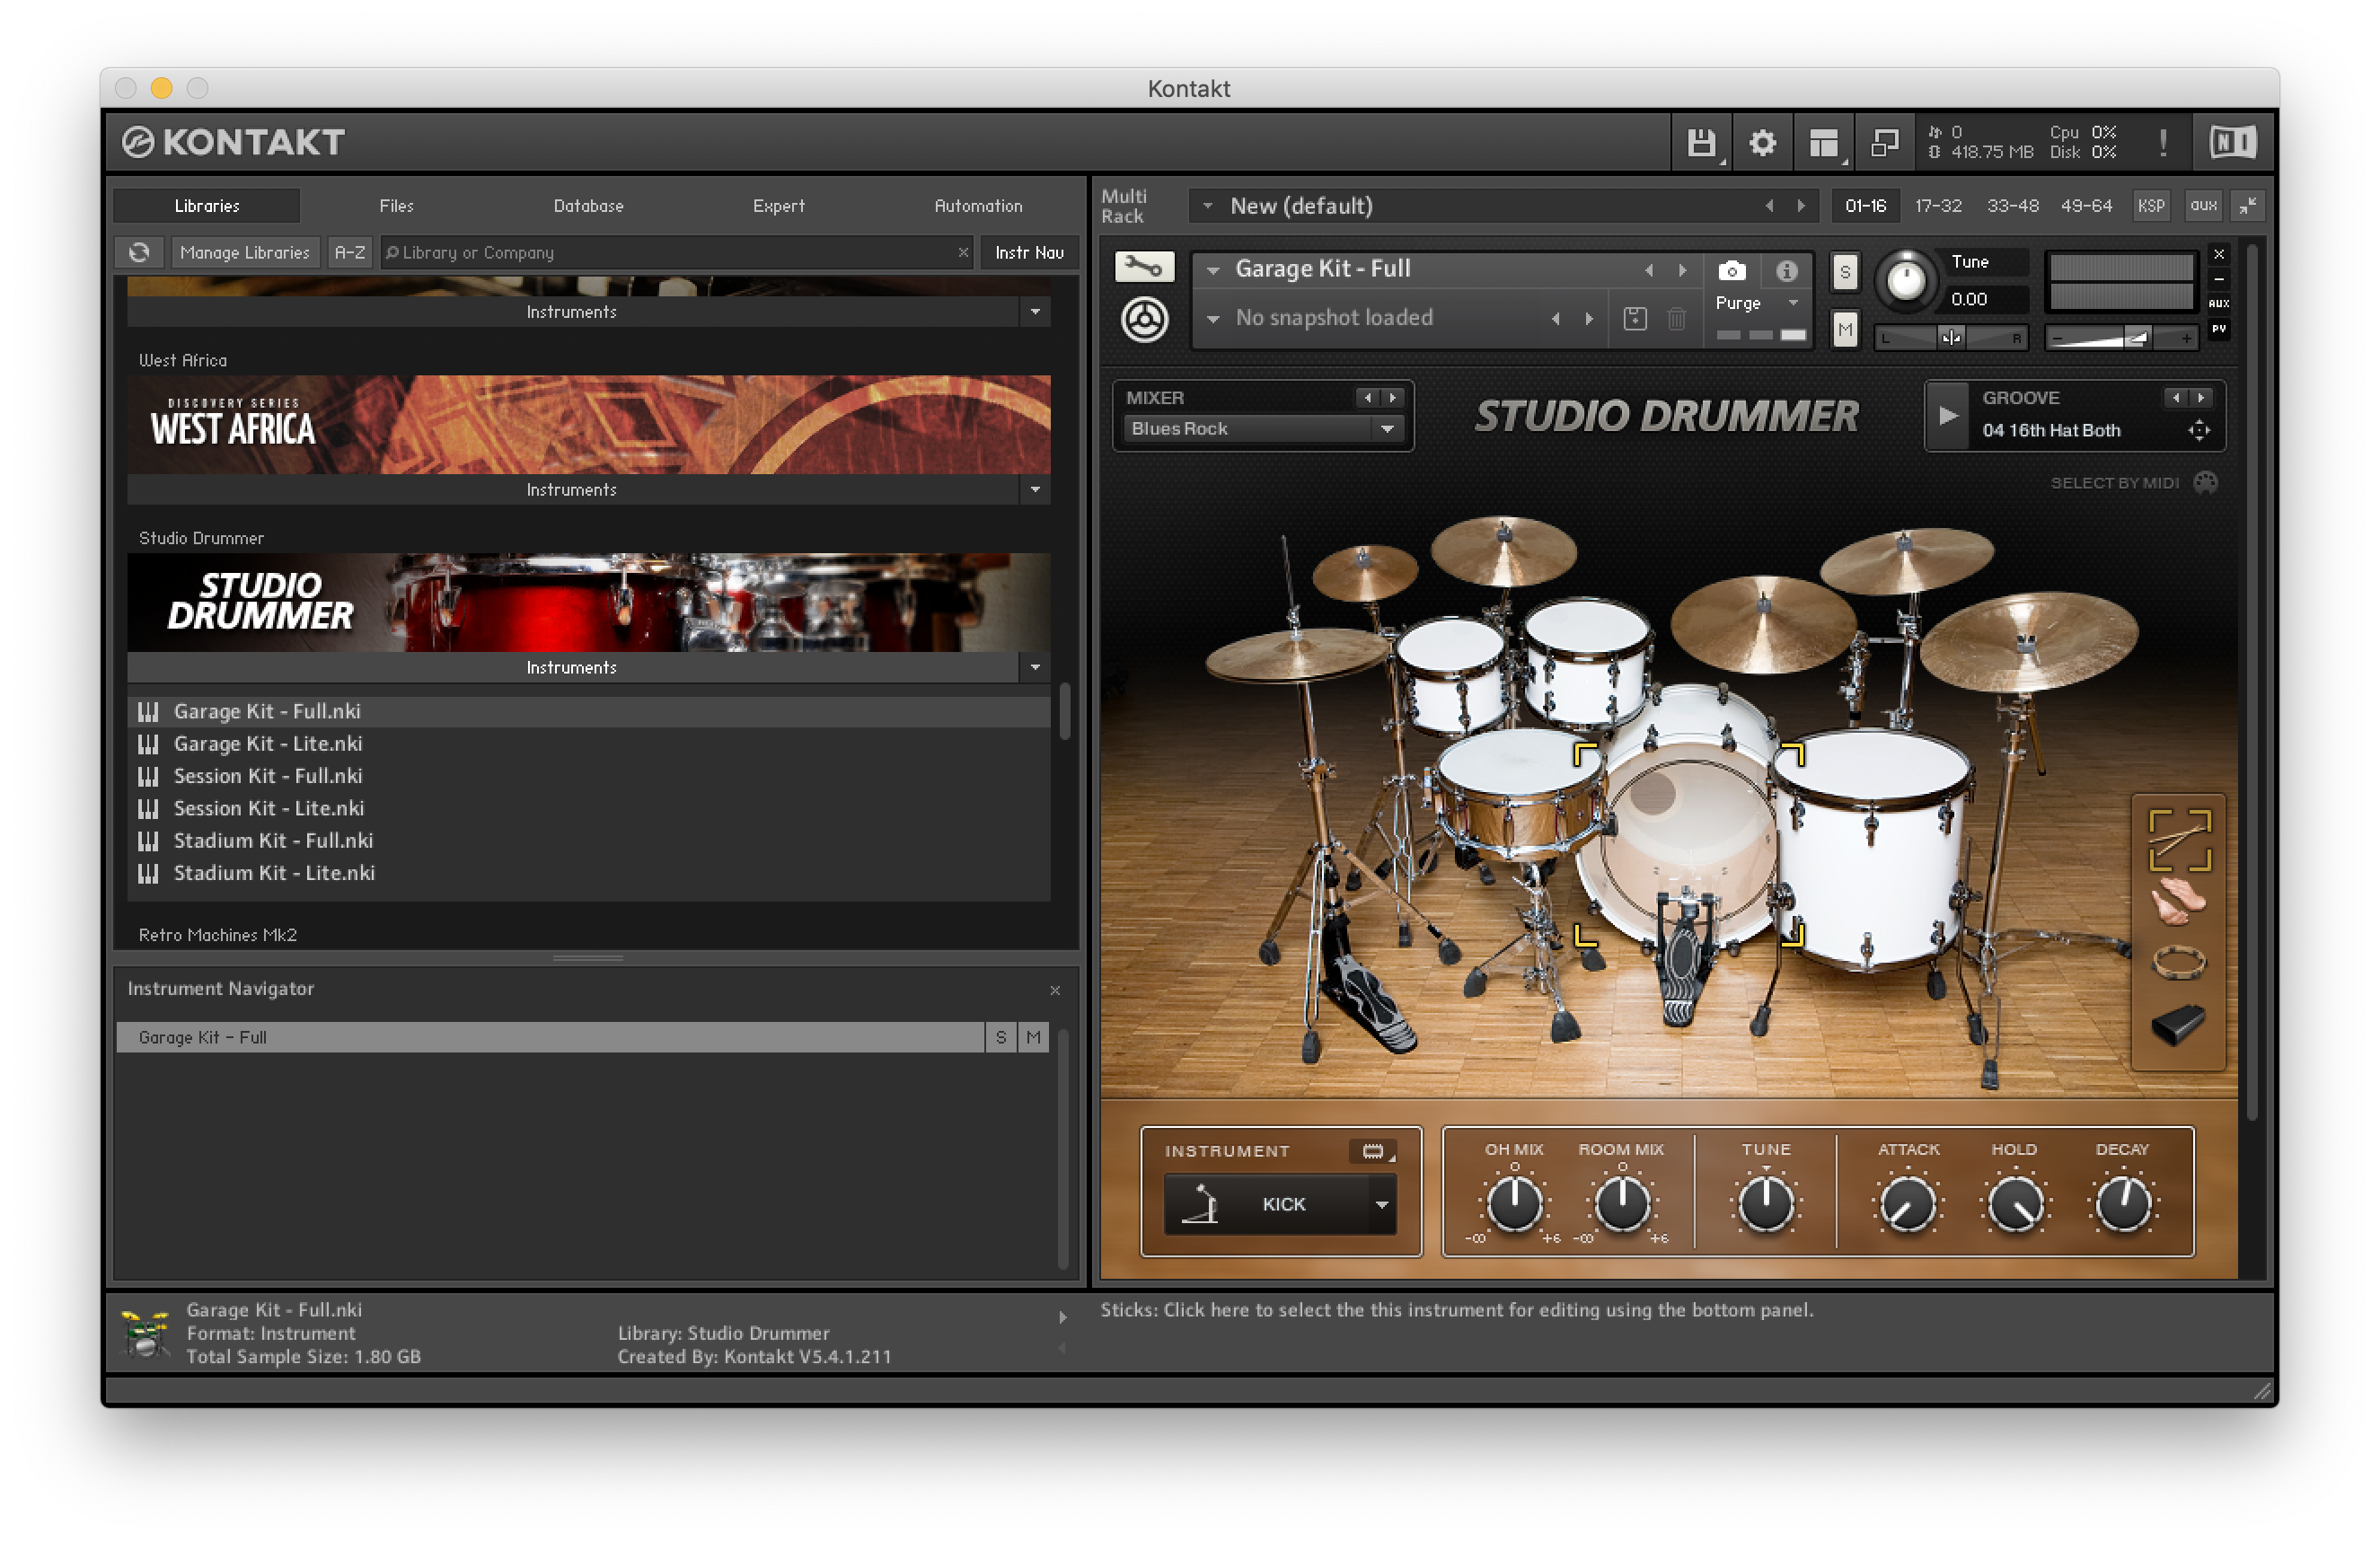Load Stadium Kit - Lite.nki

tap(588, 873)
